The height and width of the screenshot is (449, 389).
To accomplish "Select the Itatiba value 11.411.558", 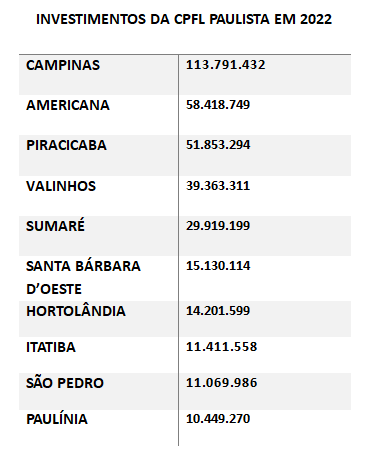I will tap(221, 347).
